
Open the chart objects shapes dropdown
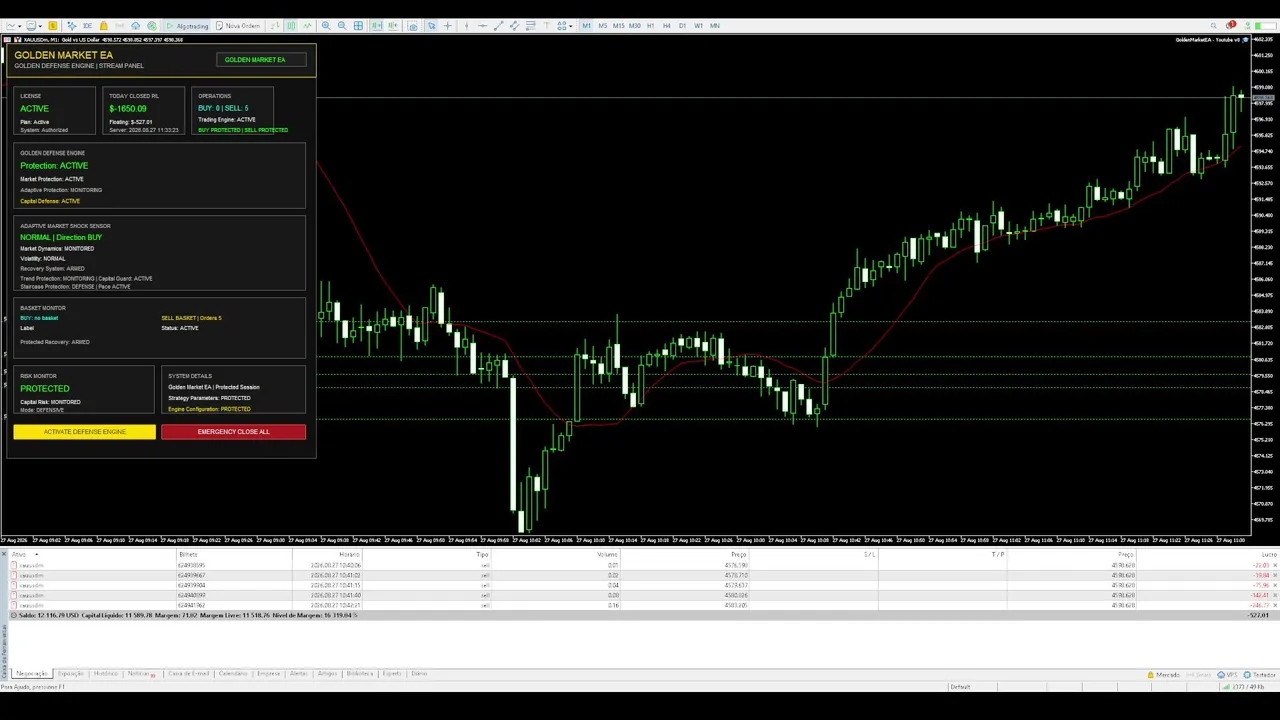[565, 26]
